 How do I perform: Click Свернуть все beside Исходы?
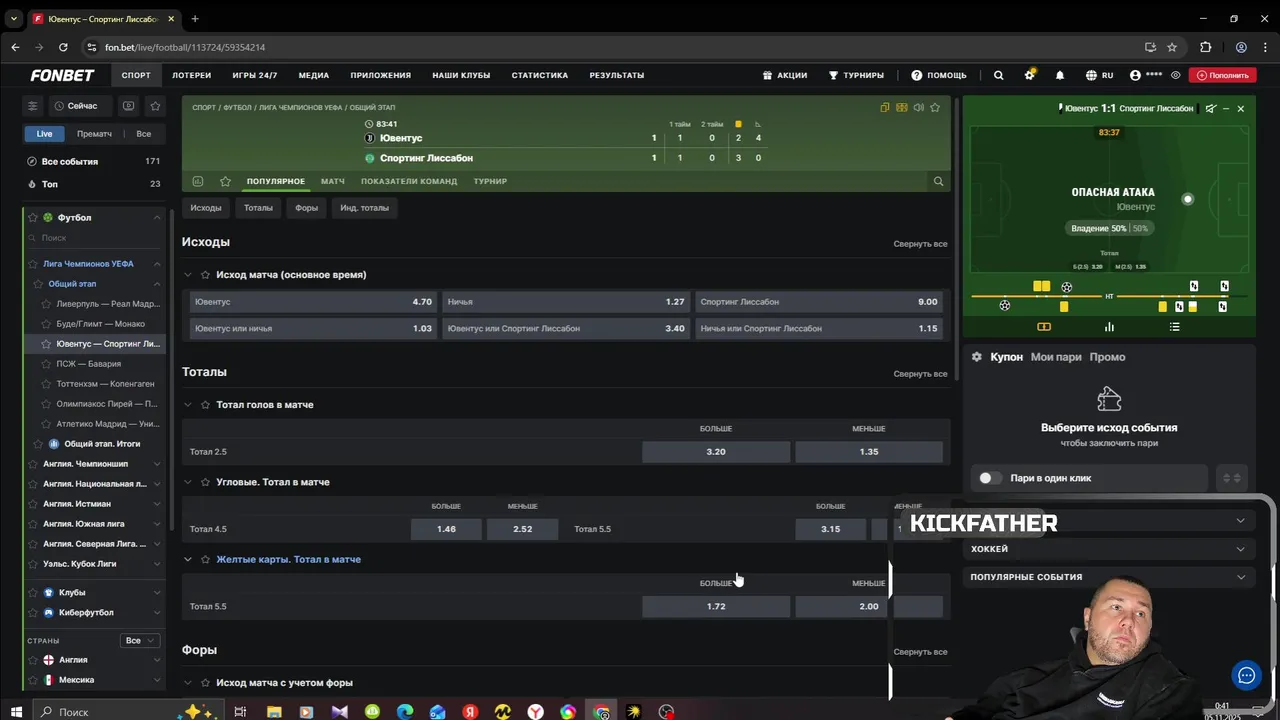click(x=920, y=244)
